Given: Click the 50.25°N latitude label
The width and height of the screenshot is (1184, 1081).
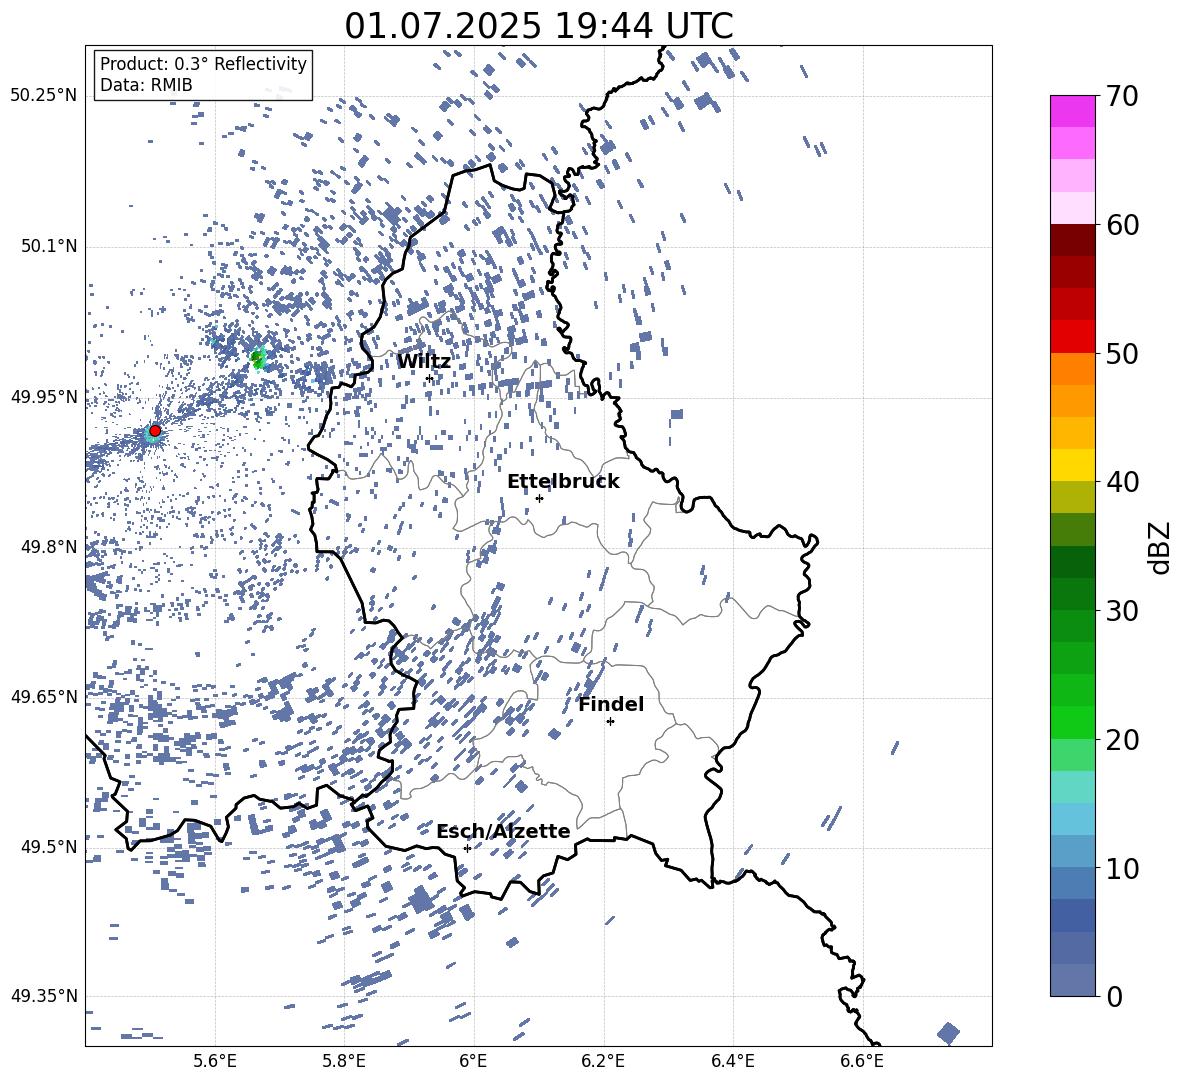Looking at the screenshot, I should click(x=44, y=96).
